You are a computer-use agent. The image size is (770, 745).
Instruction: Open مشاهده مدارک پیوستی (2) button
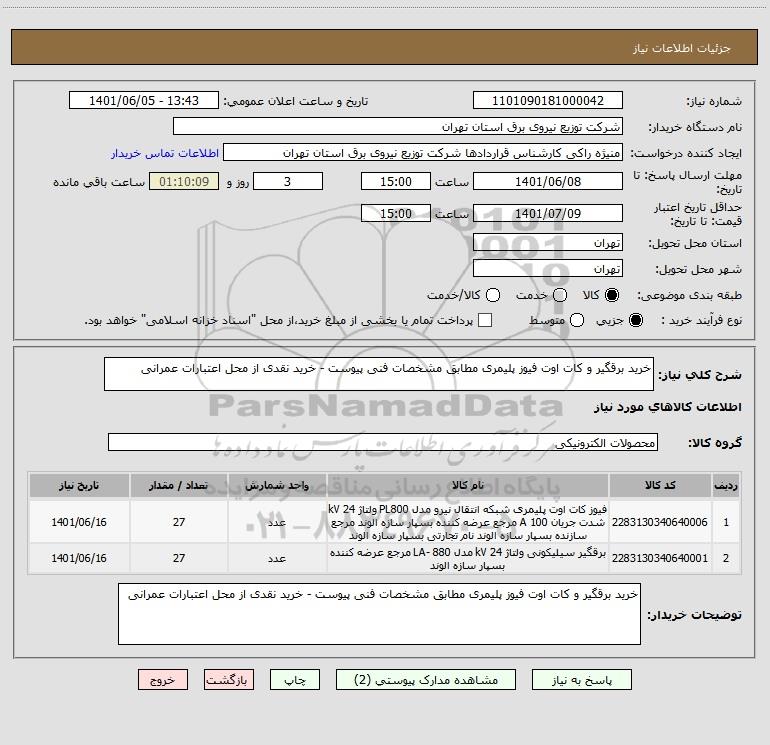[426, 680]
